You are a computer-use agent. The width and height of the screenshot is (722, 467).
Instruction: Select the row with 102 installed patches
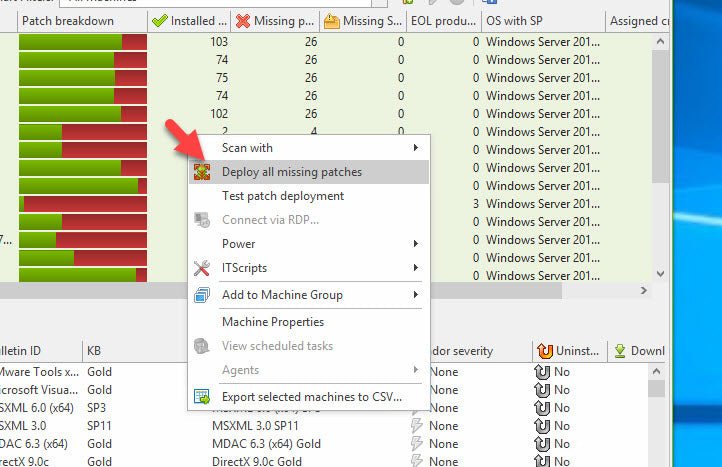326,114
